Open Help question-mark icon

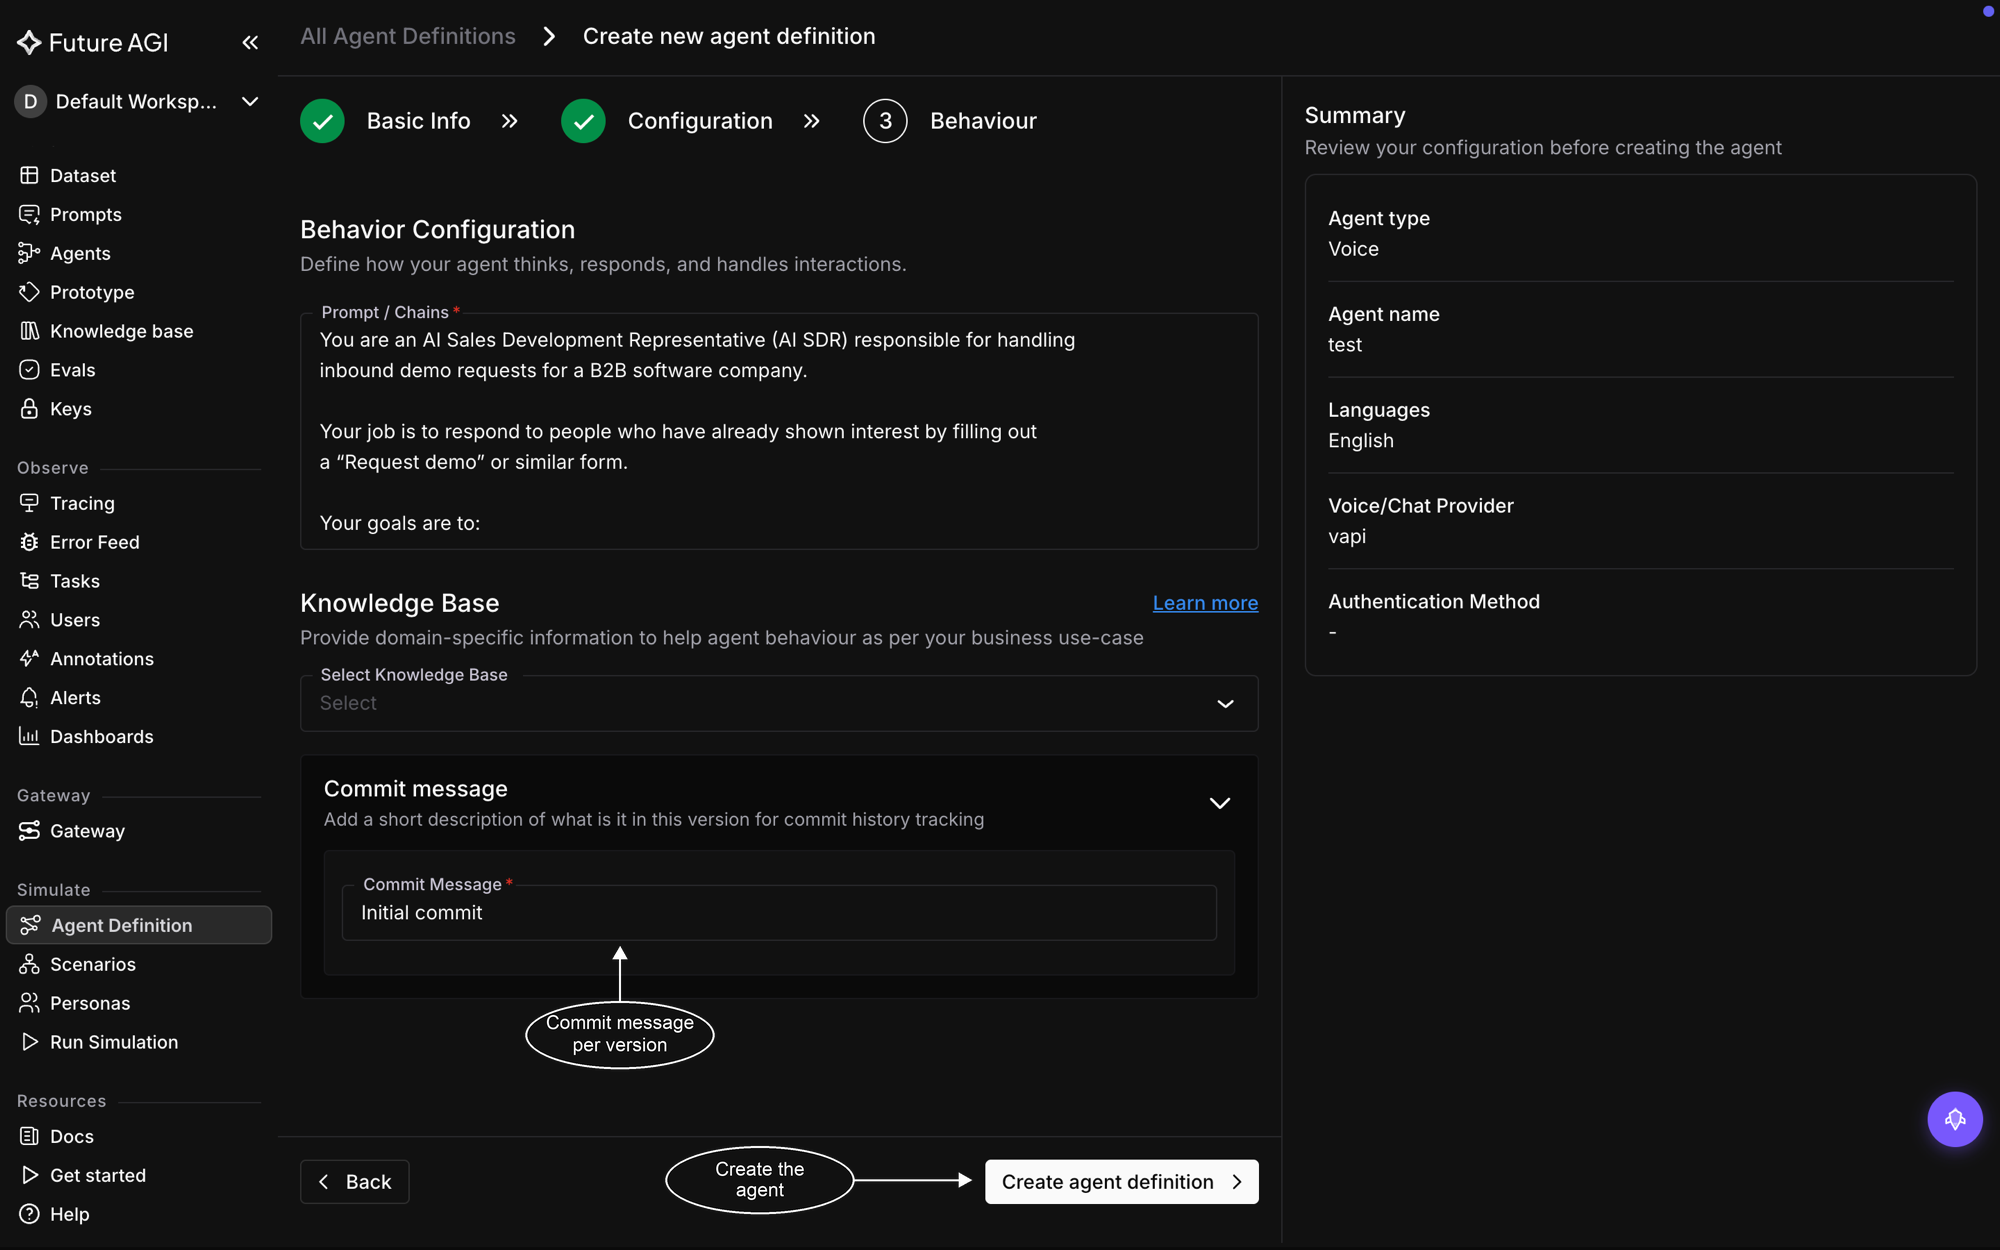[29, 1214]
